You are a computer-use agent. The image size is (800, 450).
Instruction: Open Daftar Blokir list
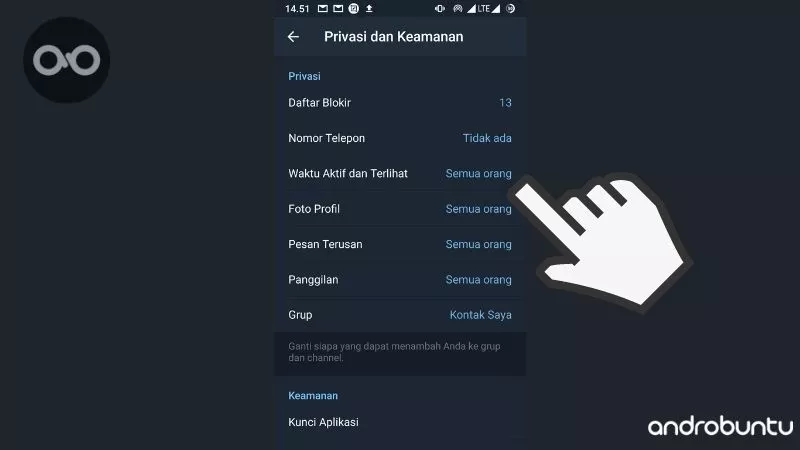pyautogui.click(x=400, y=103)
